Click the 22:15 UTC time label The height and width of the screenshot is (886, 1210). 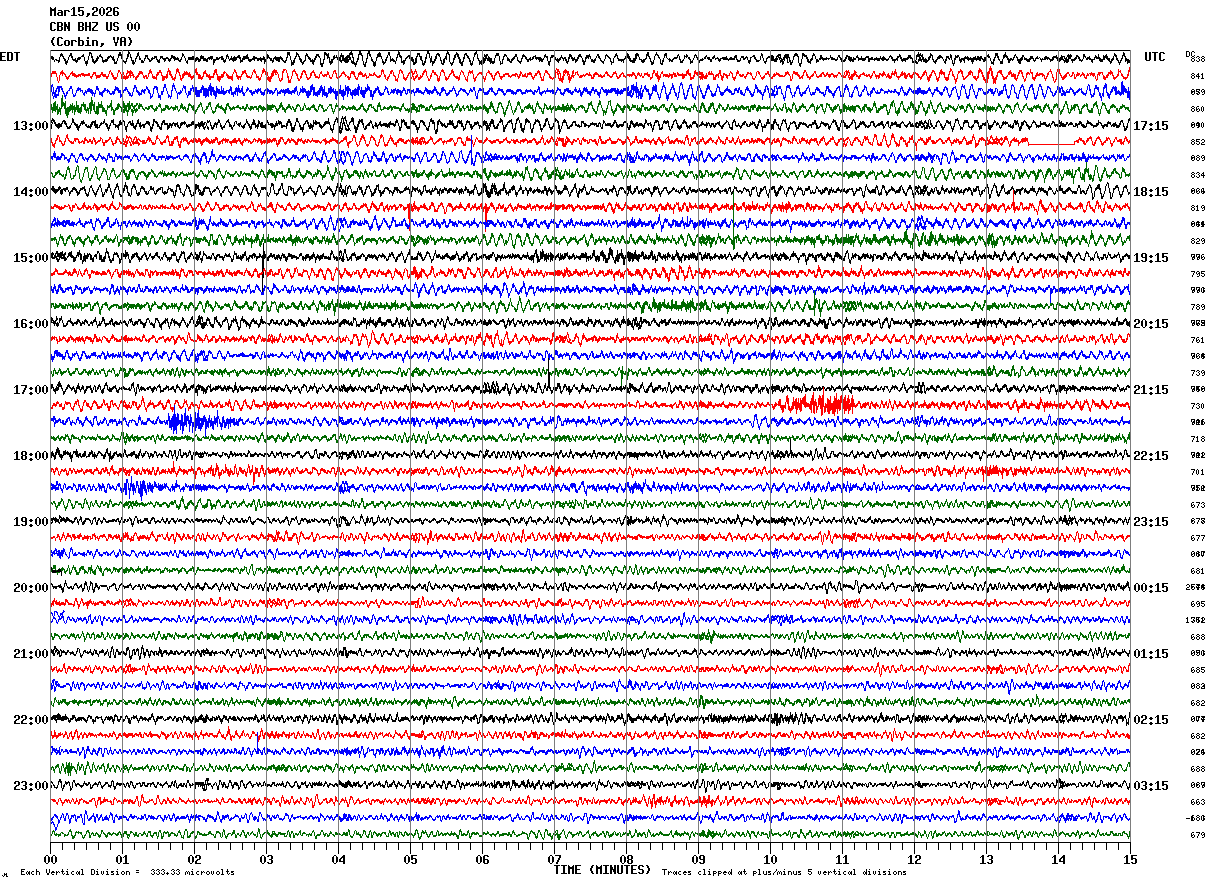coord(1151,456)
